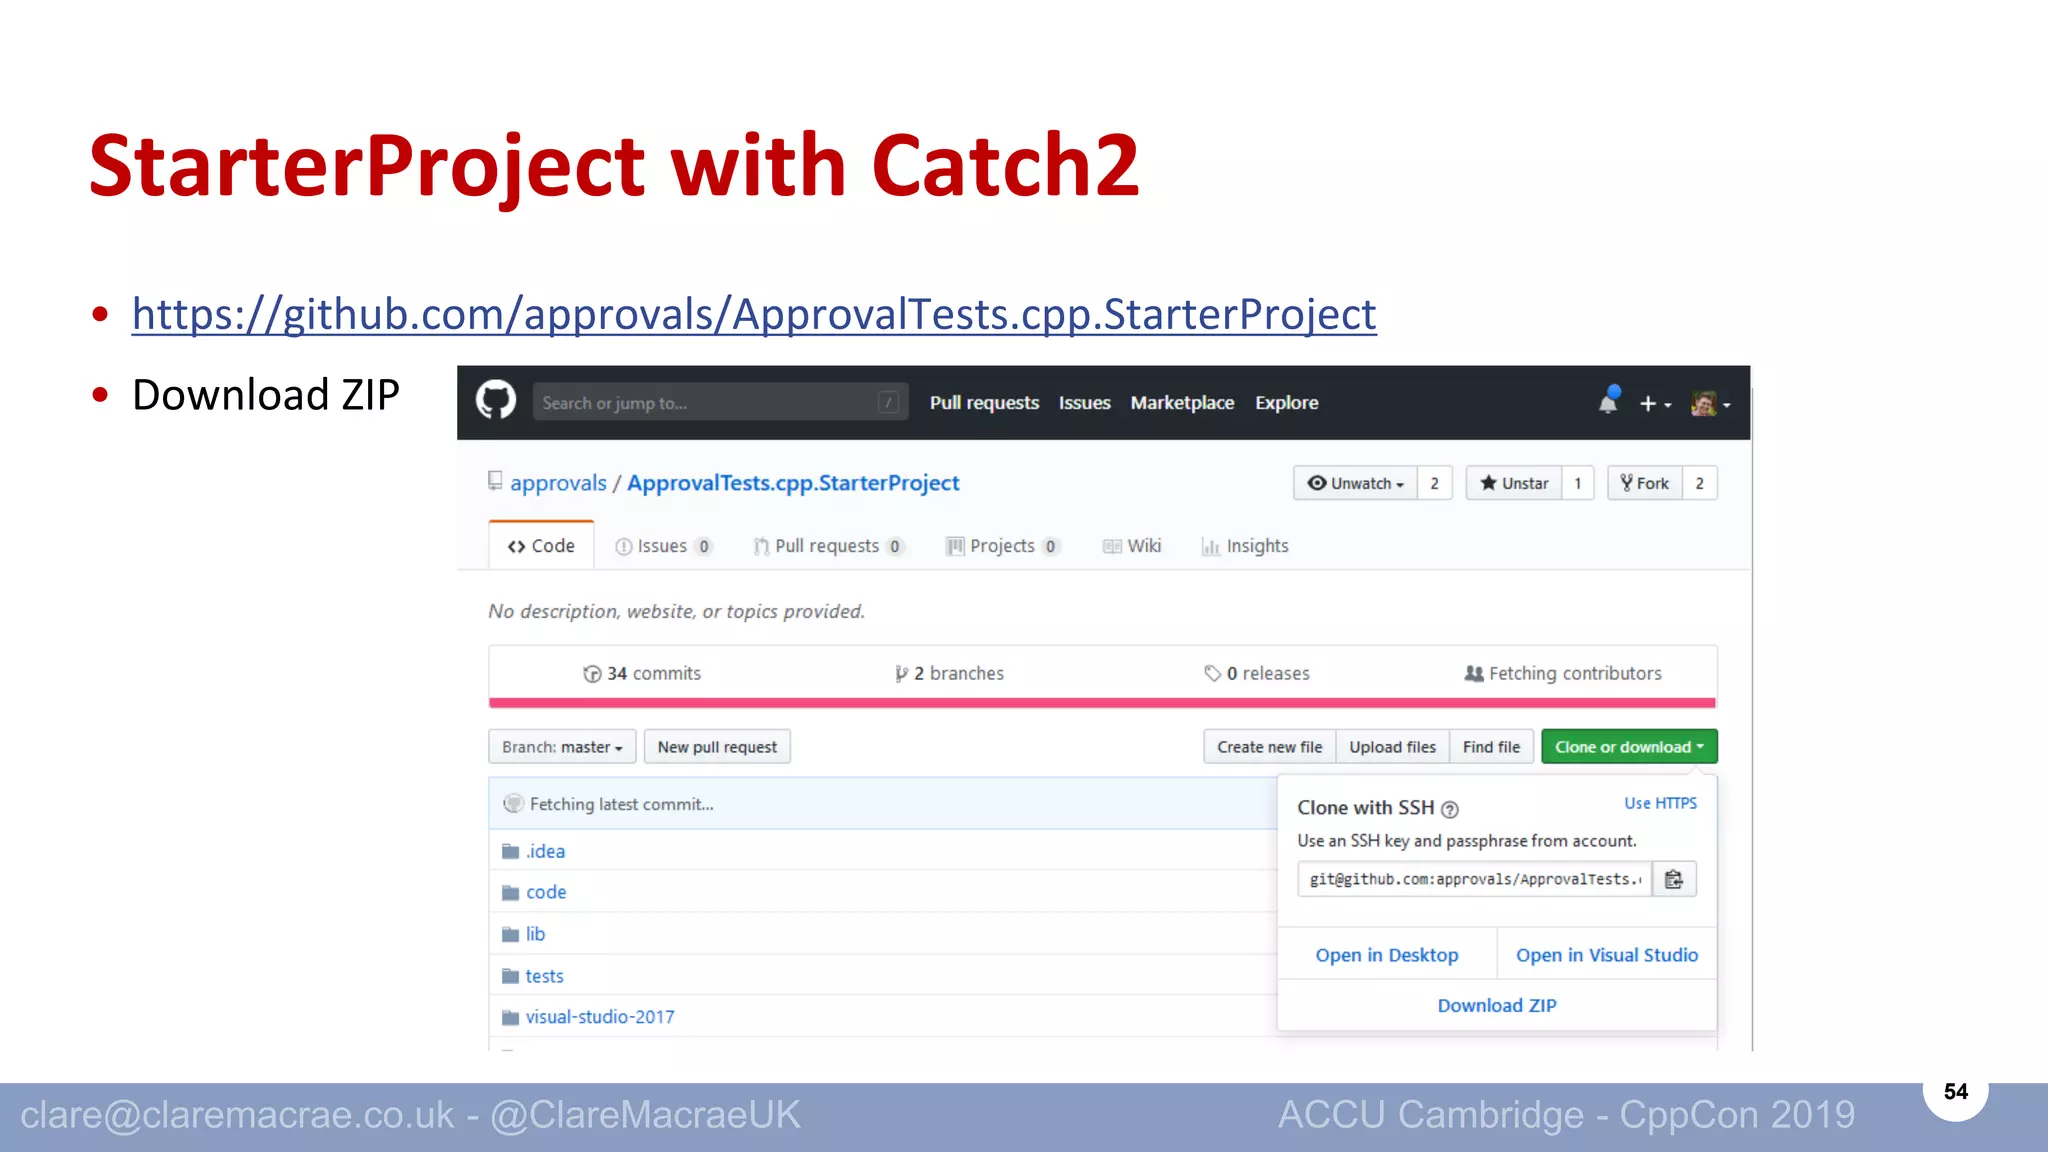Click the folder icon beside tests
Viewport: 2048px width, 1152px height.
click(510, 976)
